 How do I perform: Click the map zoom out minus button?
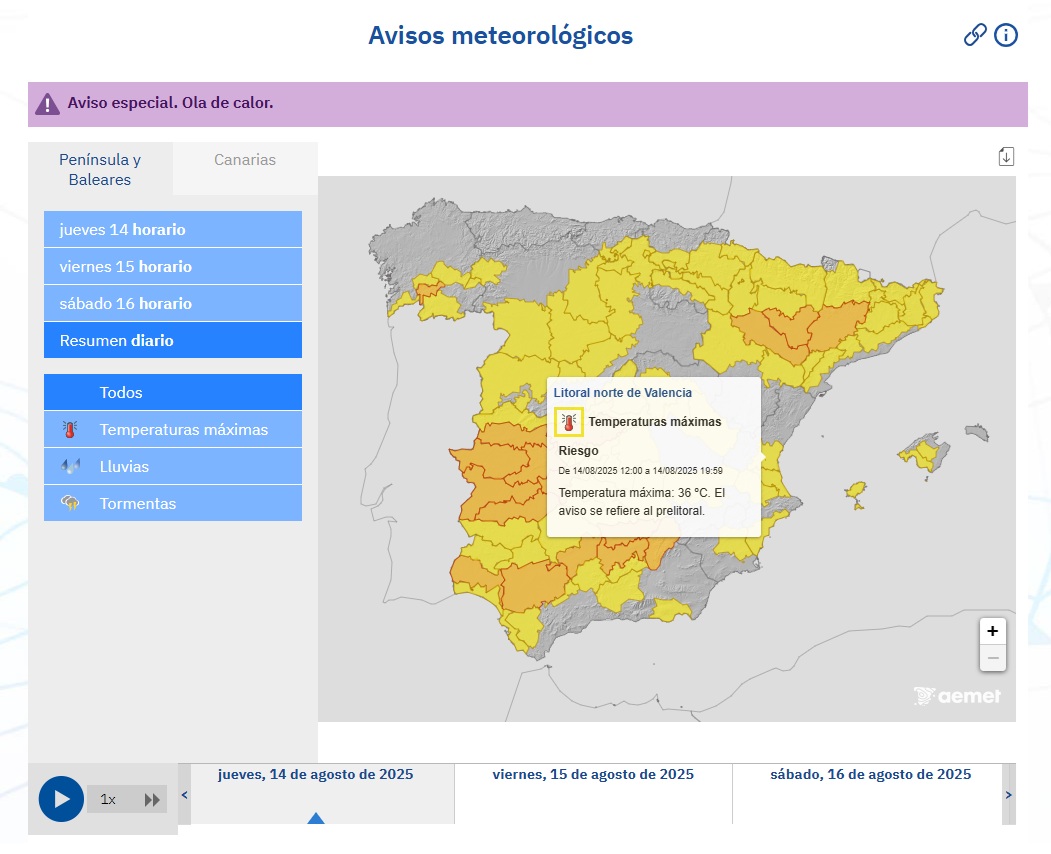(x=992, y=658)
